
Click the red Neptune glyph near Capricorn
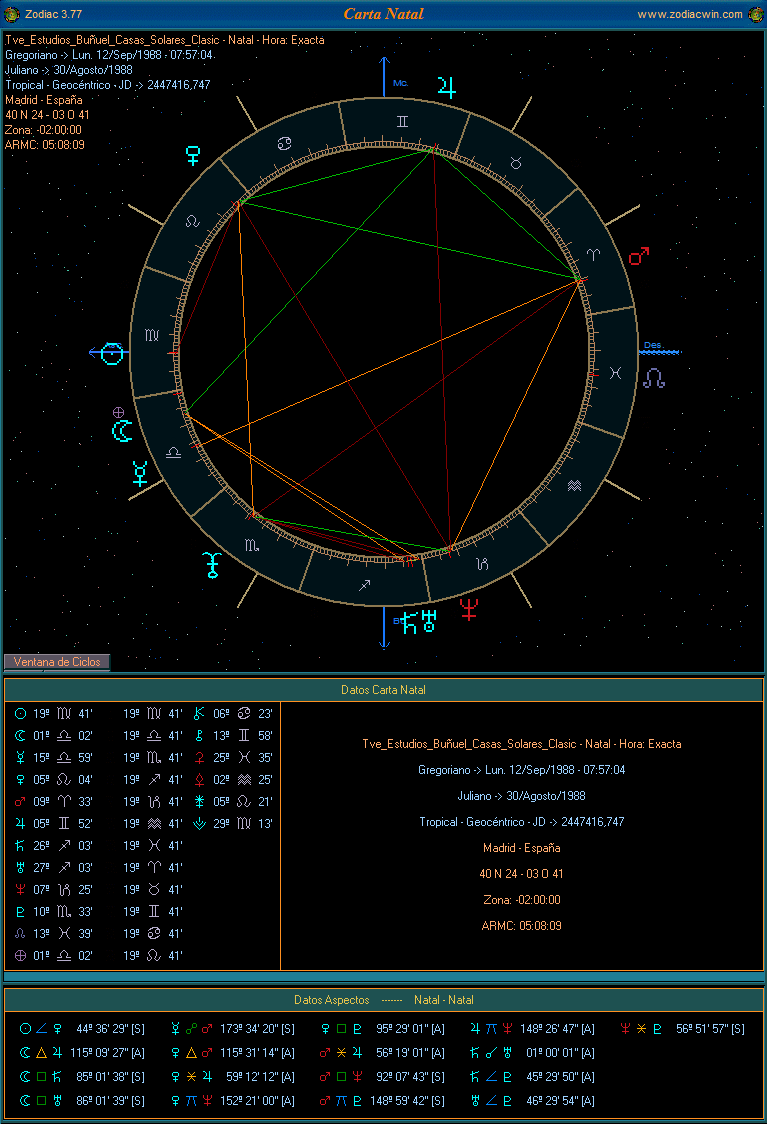469,609
